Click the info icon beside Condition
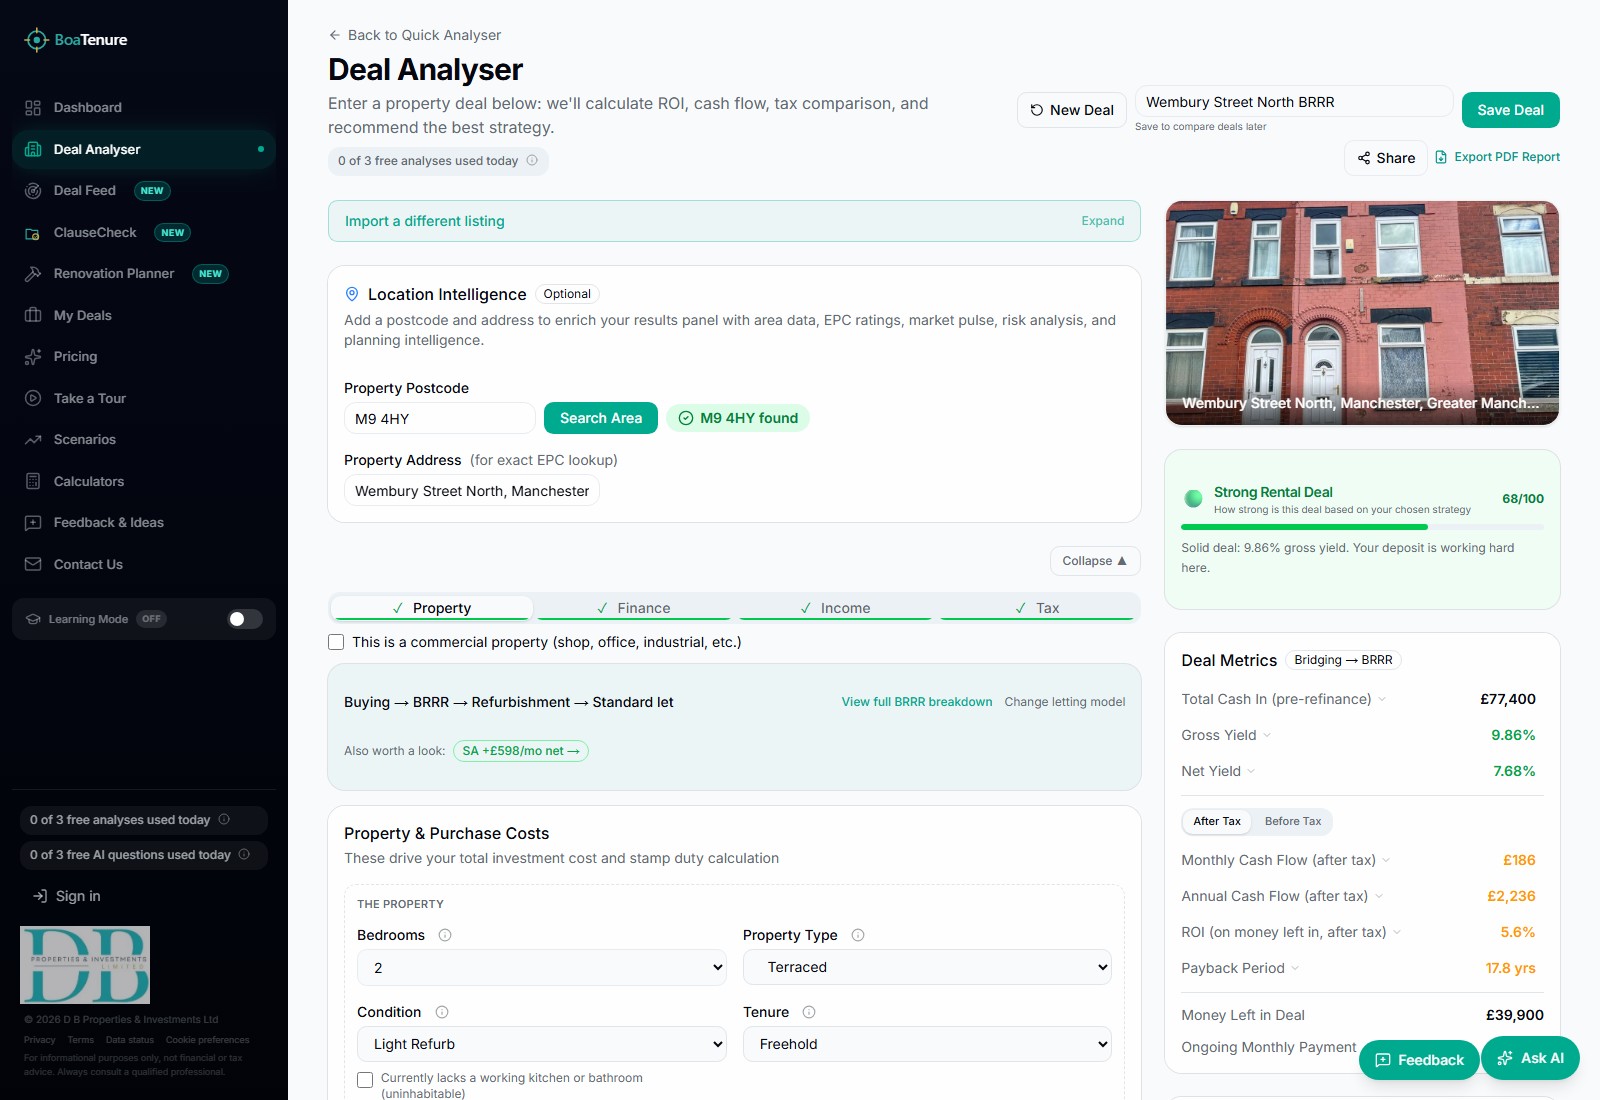 point(442,1012)
